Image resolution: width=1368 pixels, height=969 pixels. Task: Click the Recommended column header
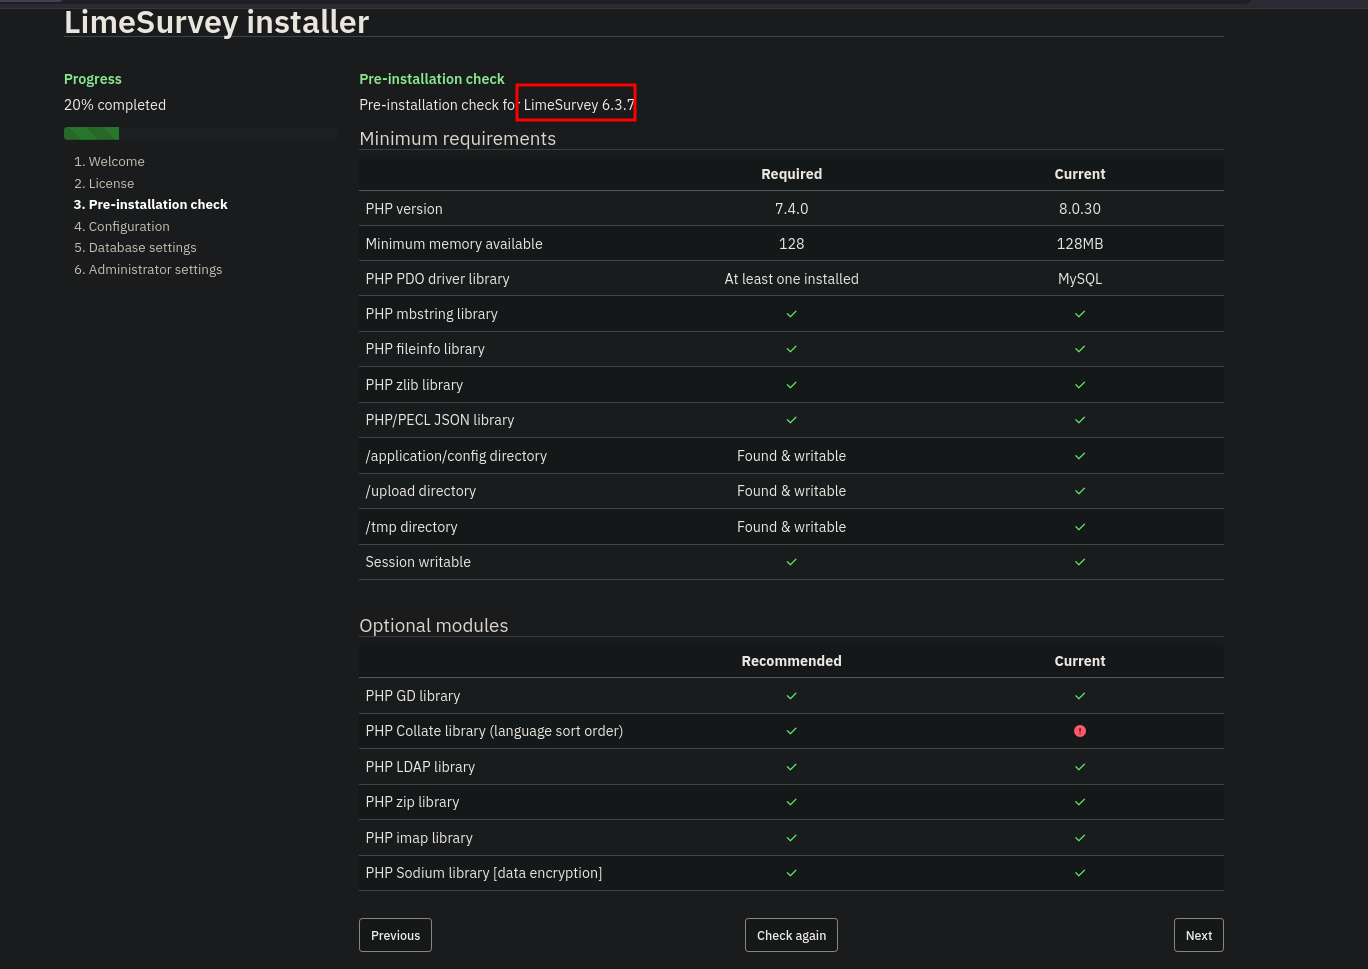[791, 661]
